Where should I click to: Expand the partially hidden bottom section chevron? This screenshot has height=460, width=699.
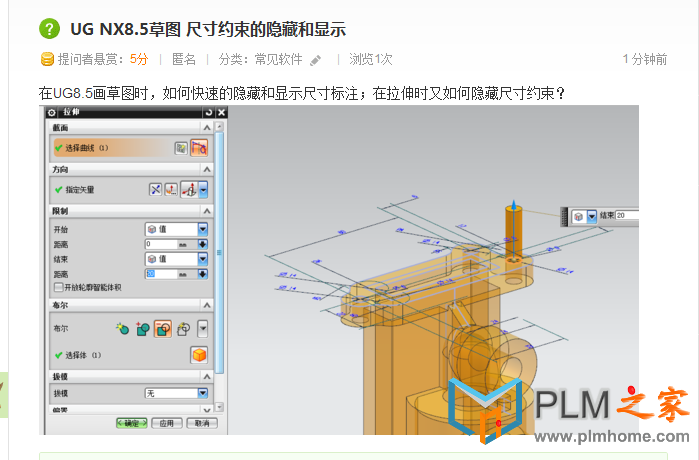pyautogui.click(x=207, y=410)
